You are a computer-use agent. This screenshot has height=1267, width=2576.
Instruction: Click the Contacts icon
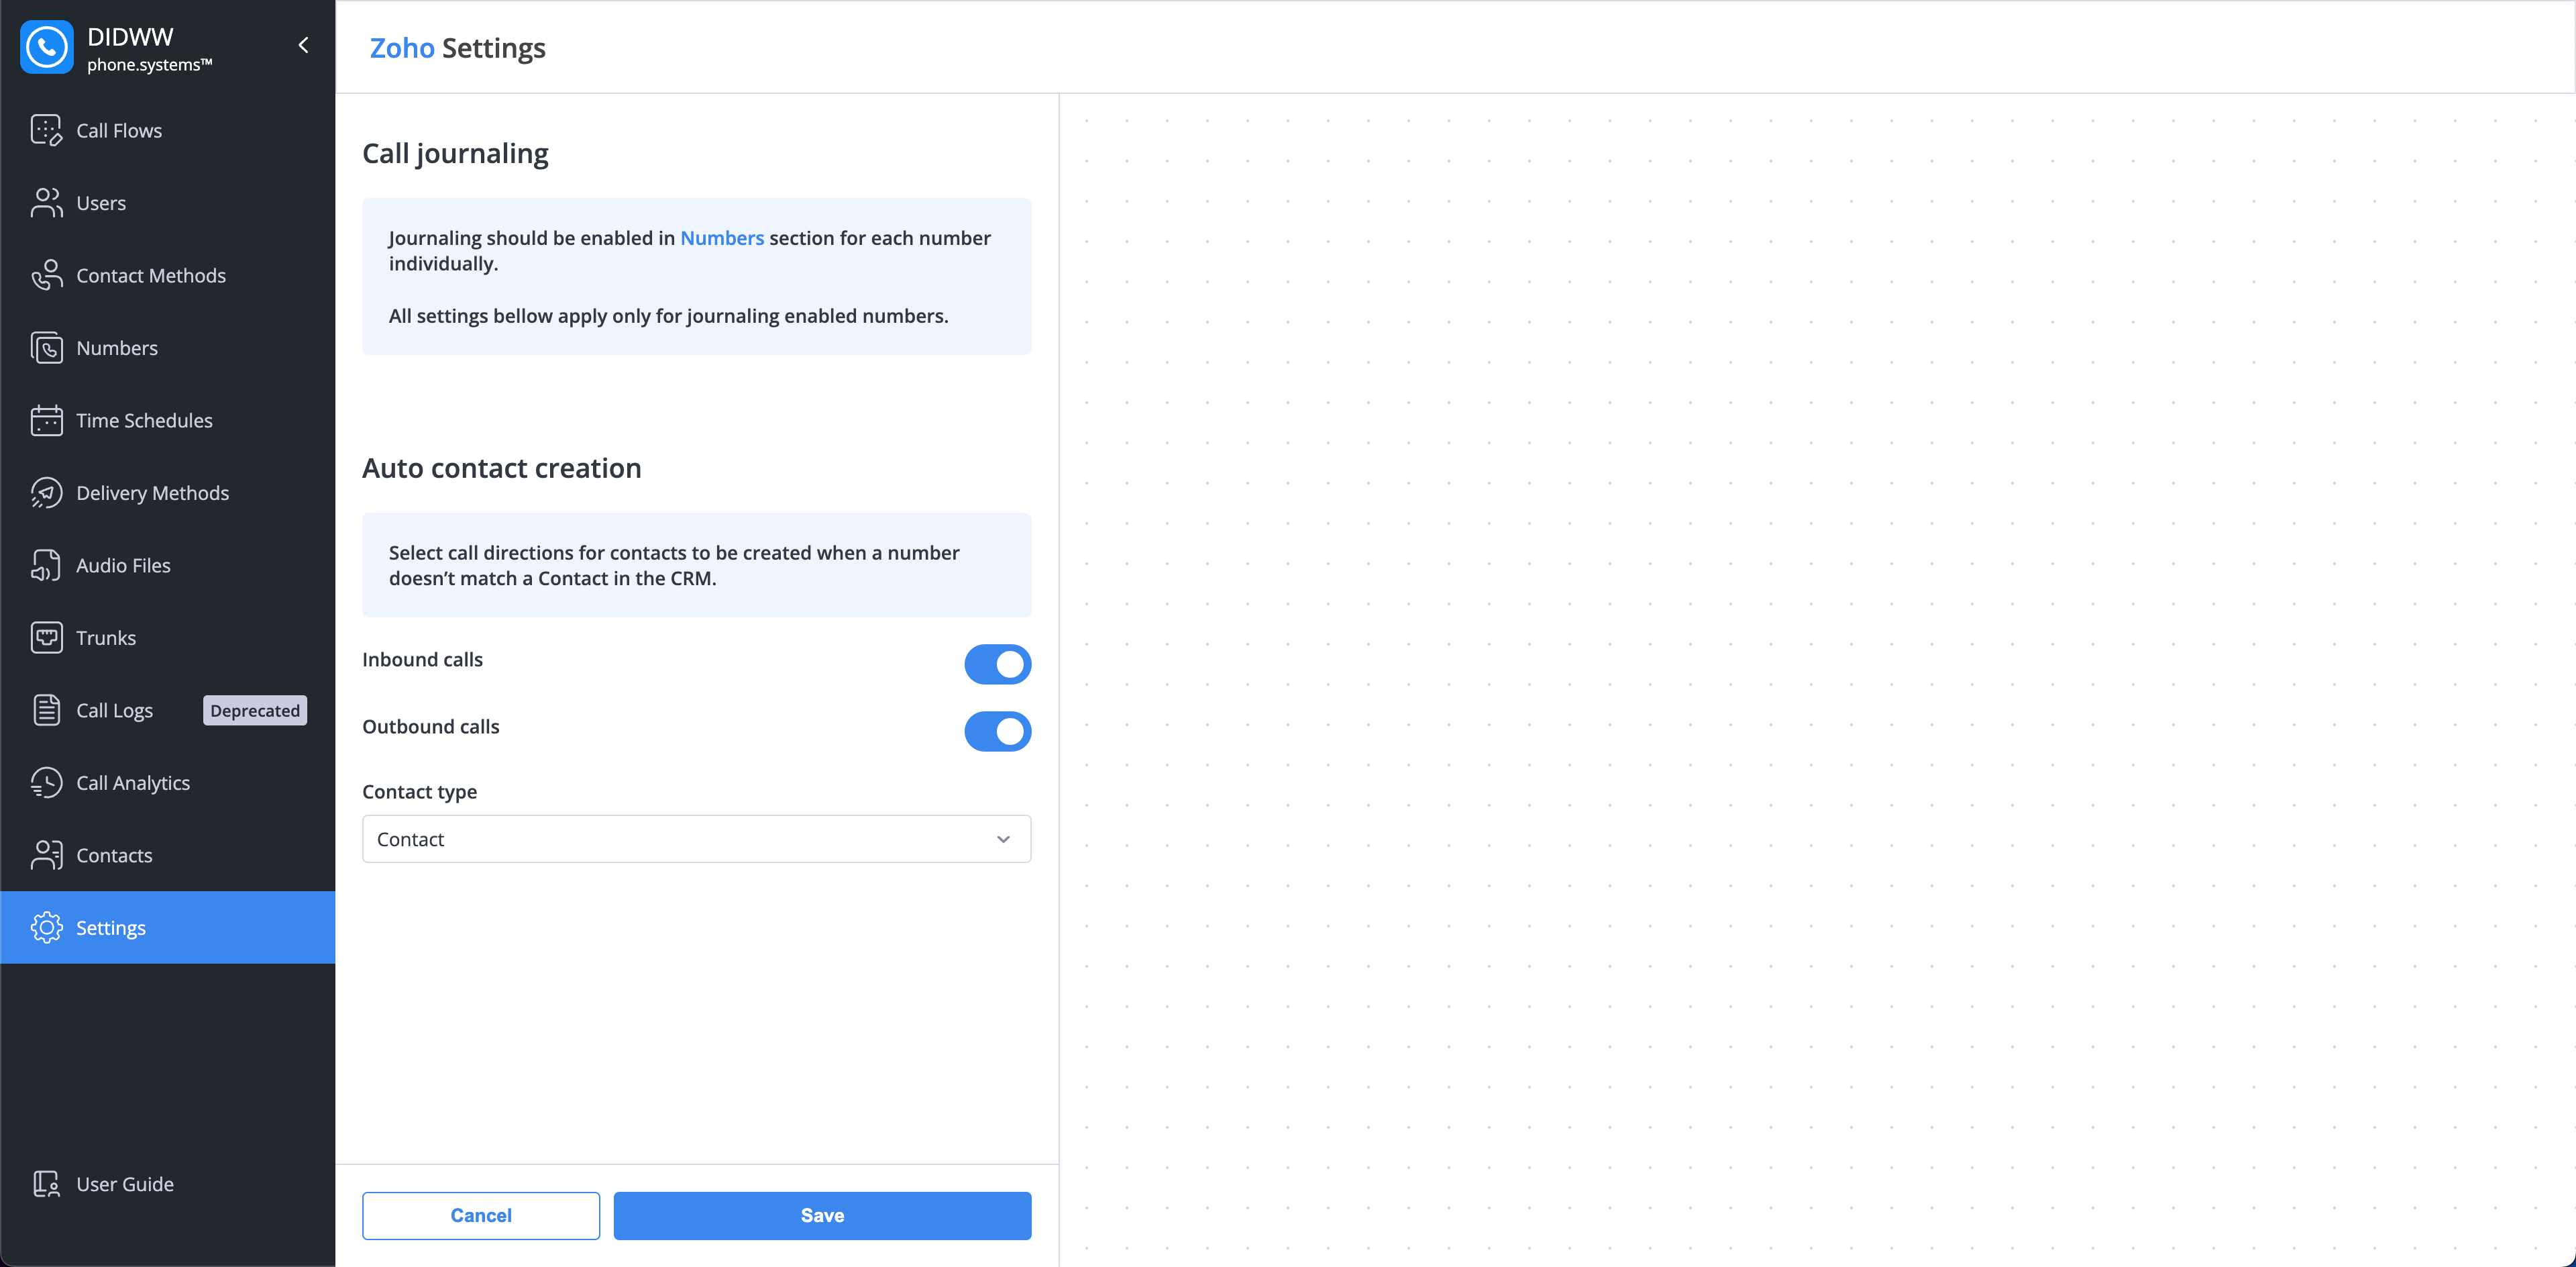point(46,855)
